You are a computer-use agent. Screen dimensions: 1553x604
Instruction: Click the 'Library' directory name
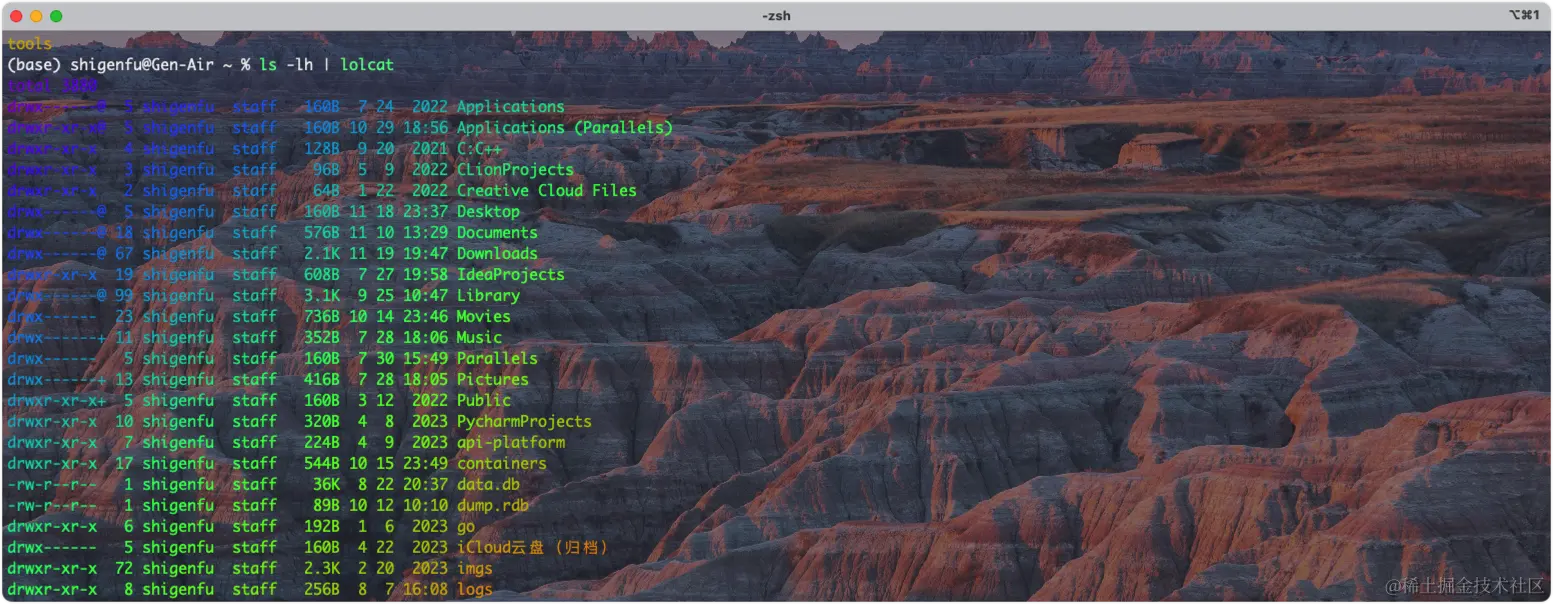(x=488, y=296)
